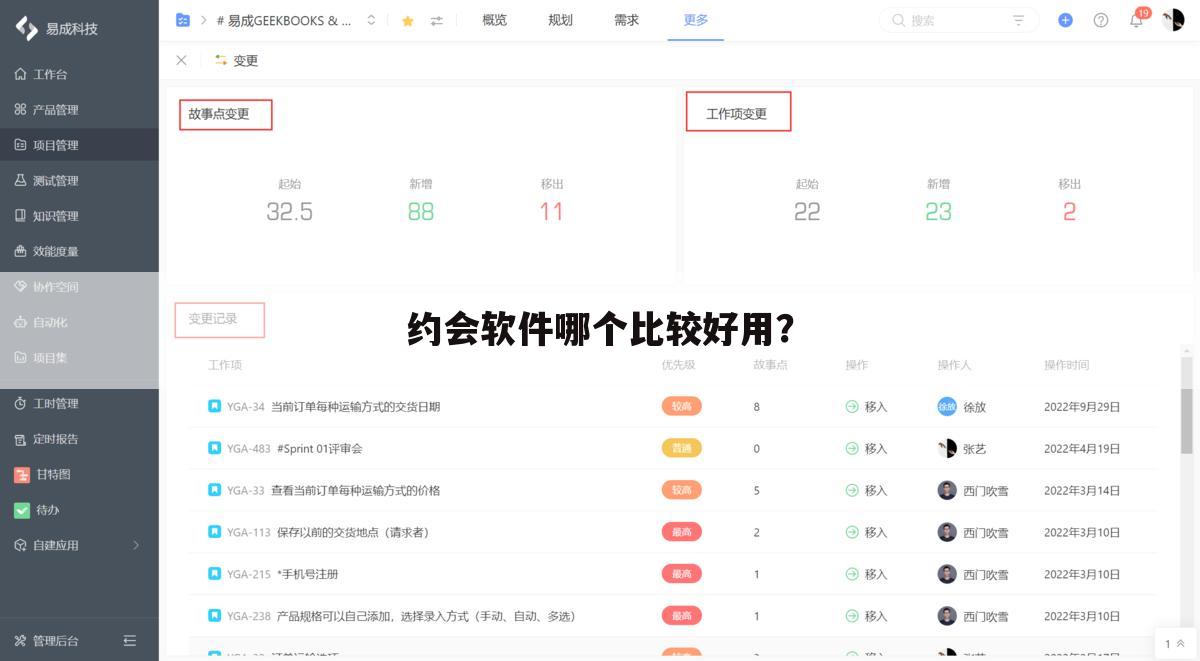
Task: Switch to the 规划 tab
Action: click(560, 20)
